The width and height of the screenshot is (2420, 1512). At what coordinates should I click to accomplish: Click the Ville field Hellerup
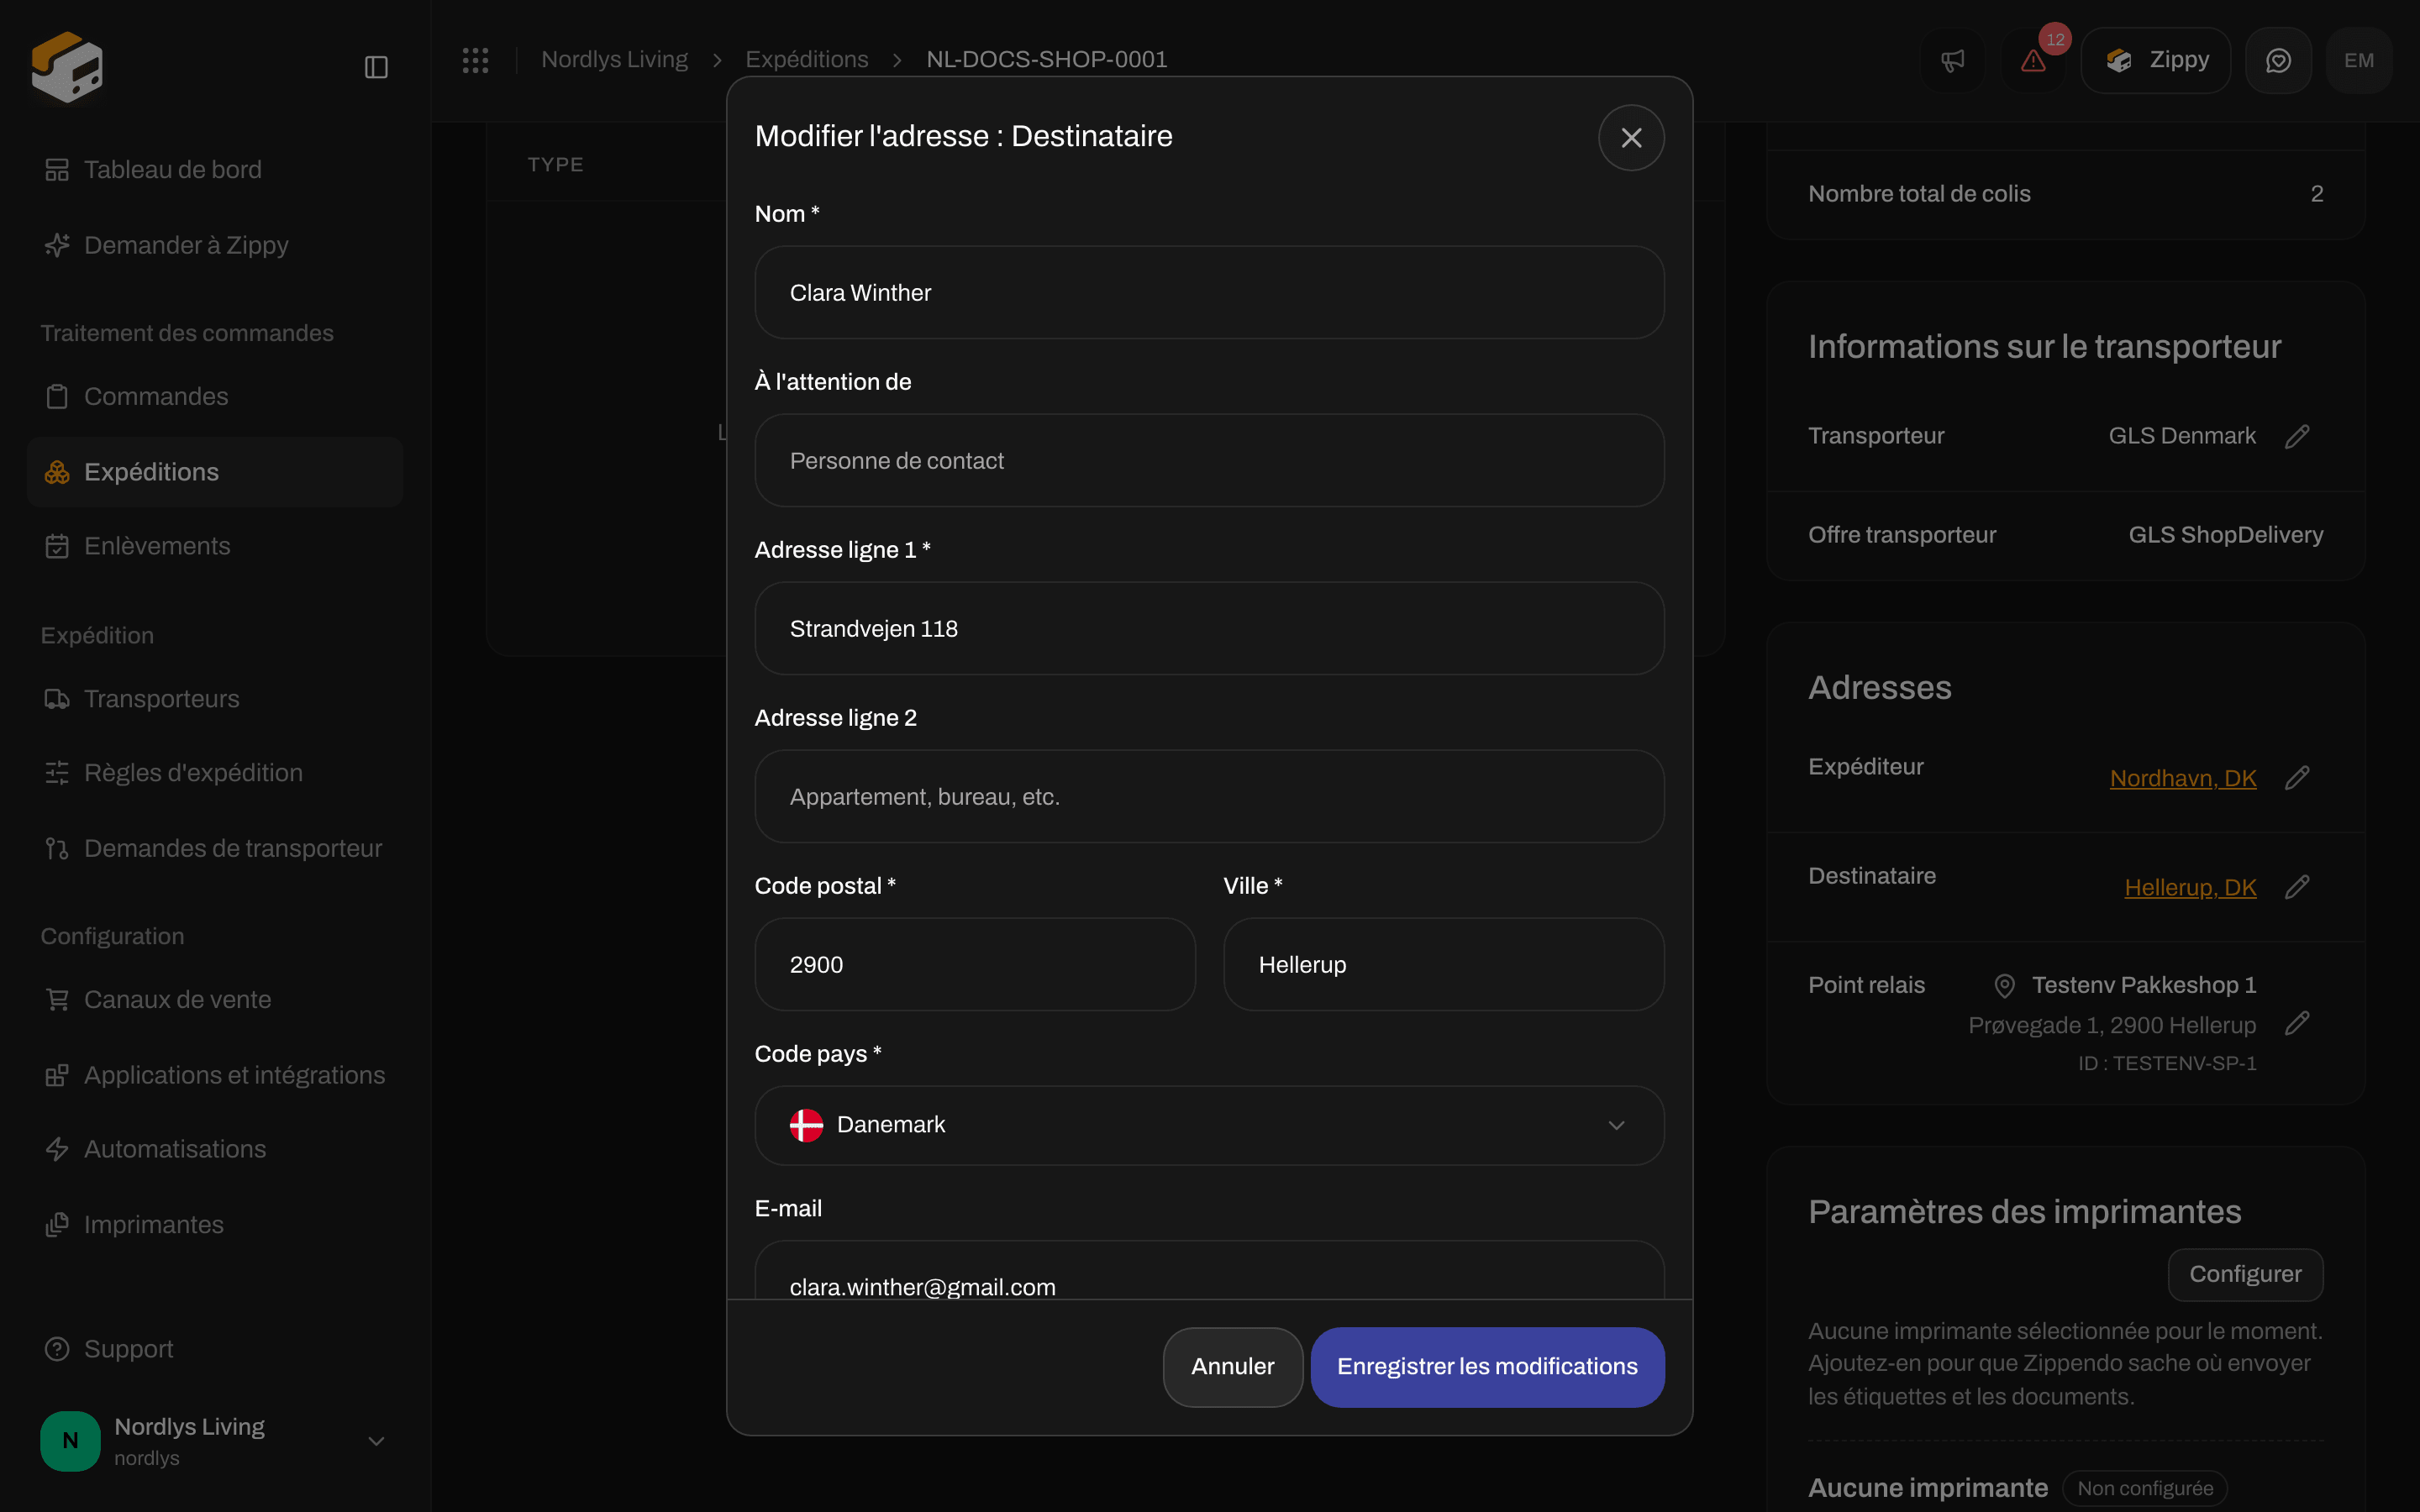(1443, 965)
